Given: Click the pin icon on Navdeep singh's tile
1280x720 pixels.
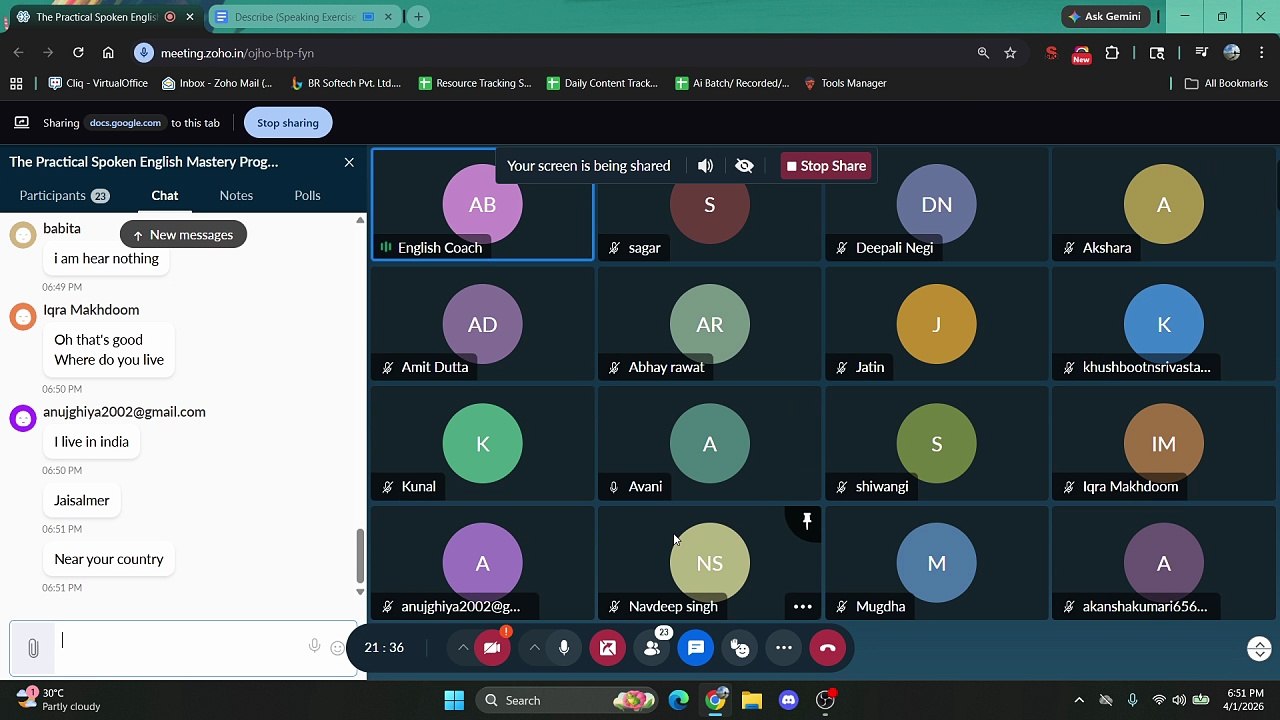Looking at the screenshot, I should point(807,521).
